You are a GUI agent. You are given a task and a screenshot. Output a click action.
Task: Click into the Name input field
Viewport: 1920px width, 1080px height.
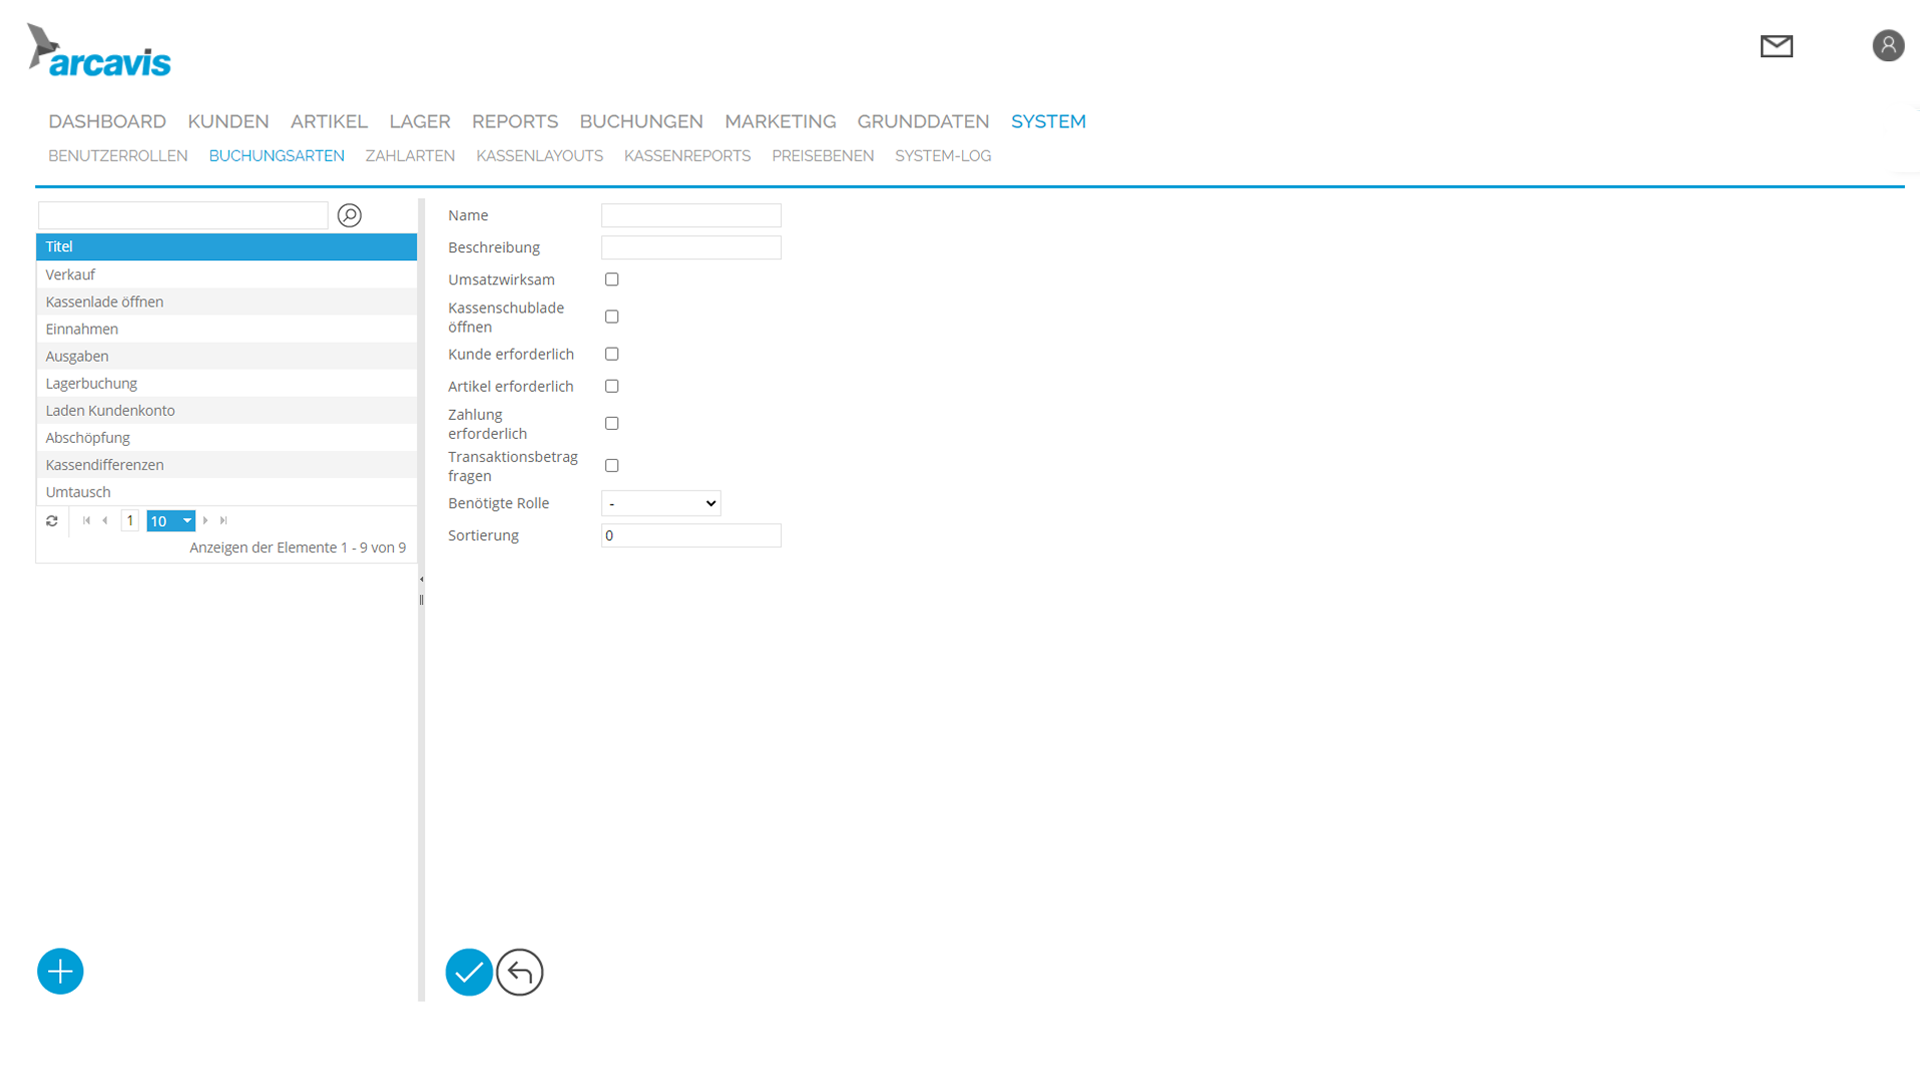(690, 215)
